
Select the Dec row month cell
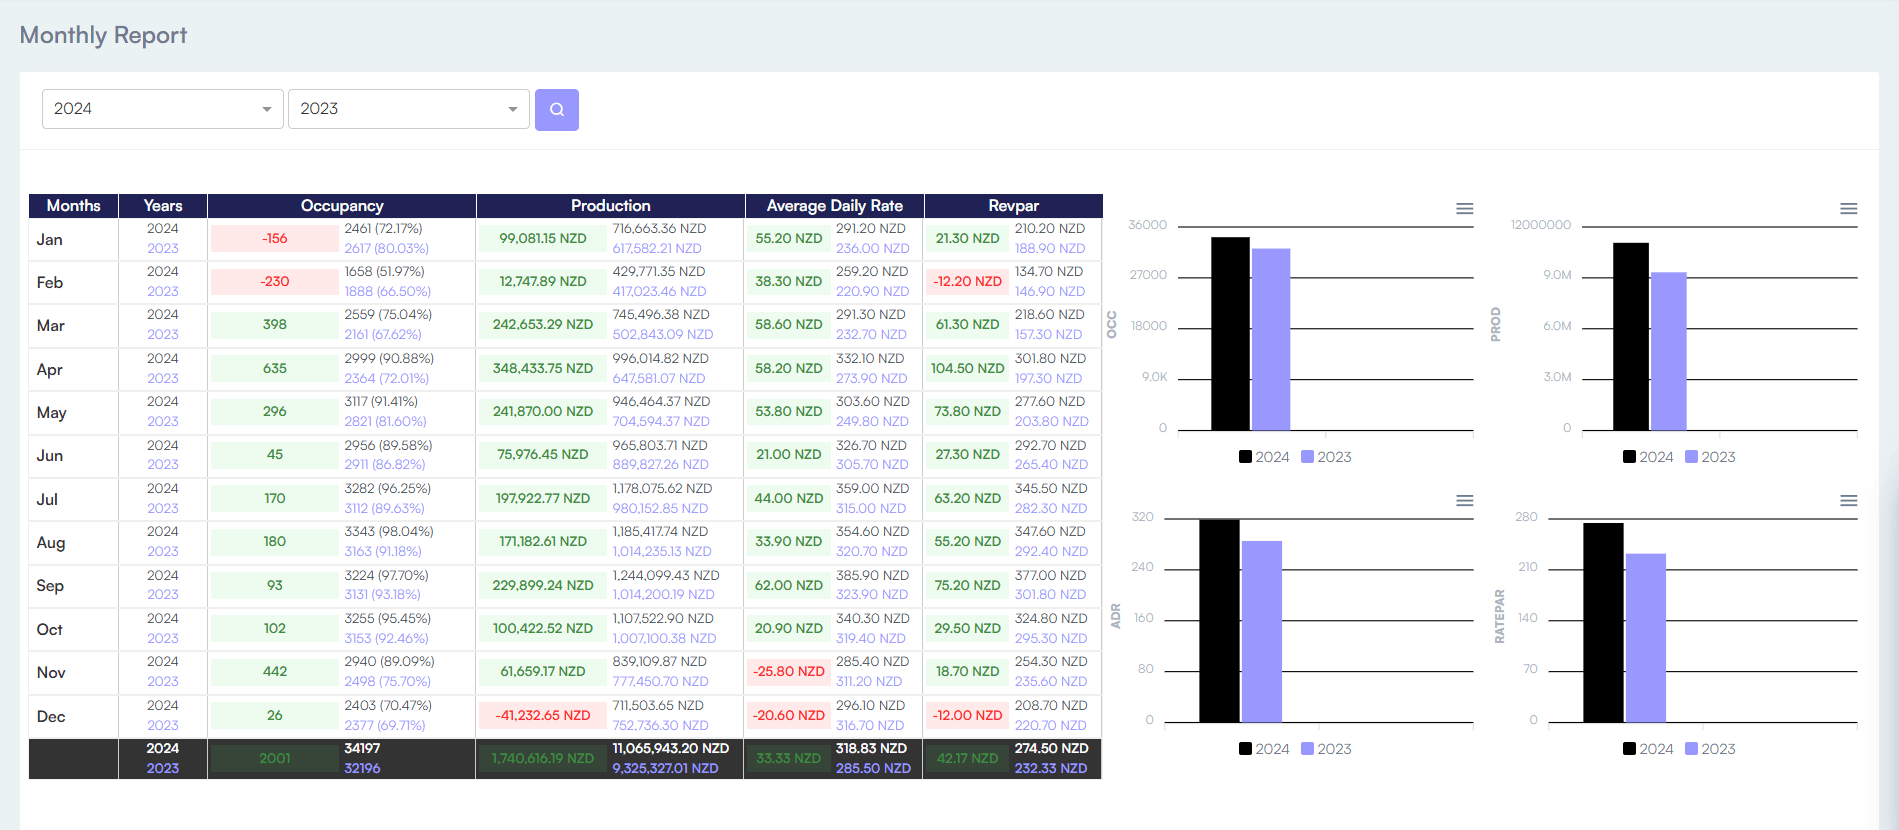click(51, 717)
